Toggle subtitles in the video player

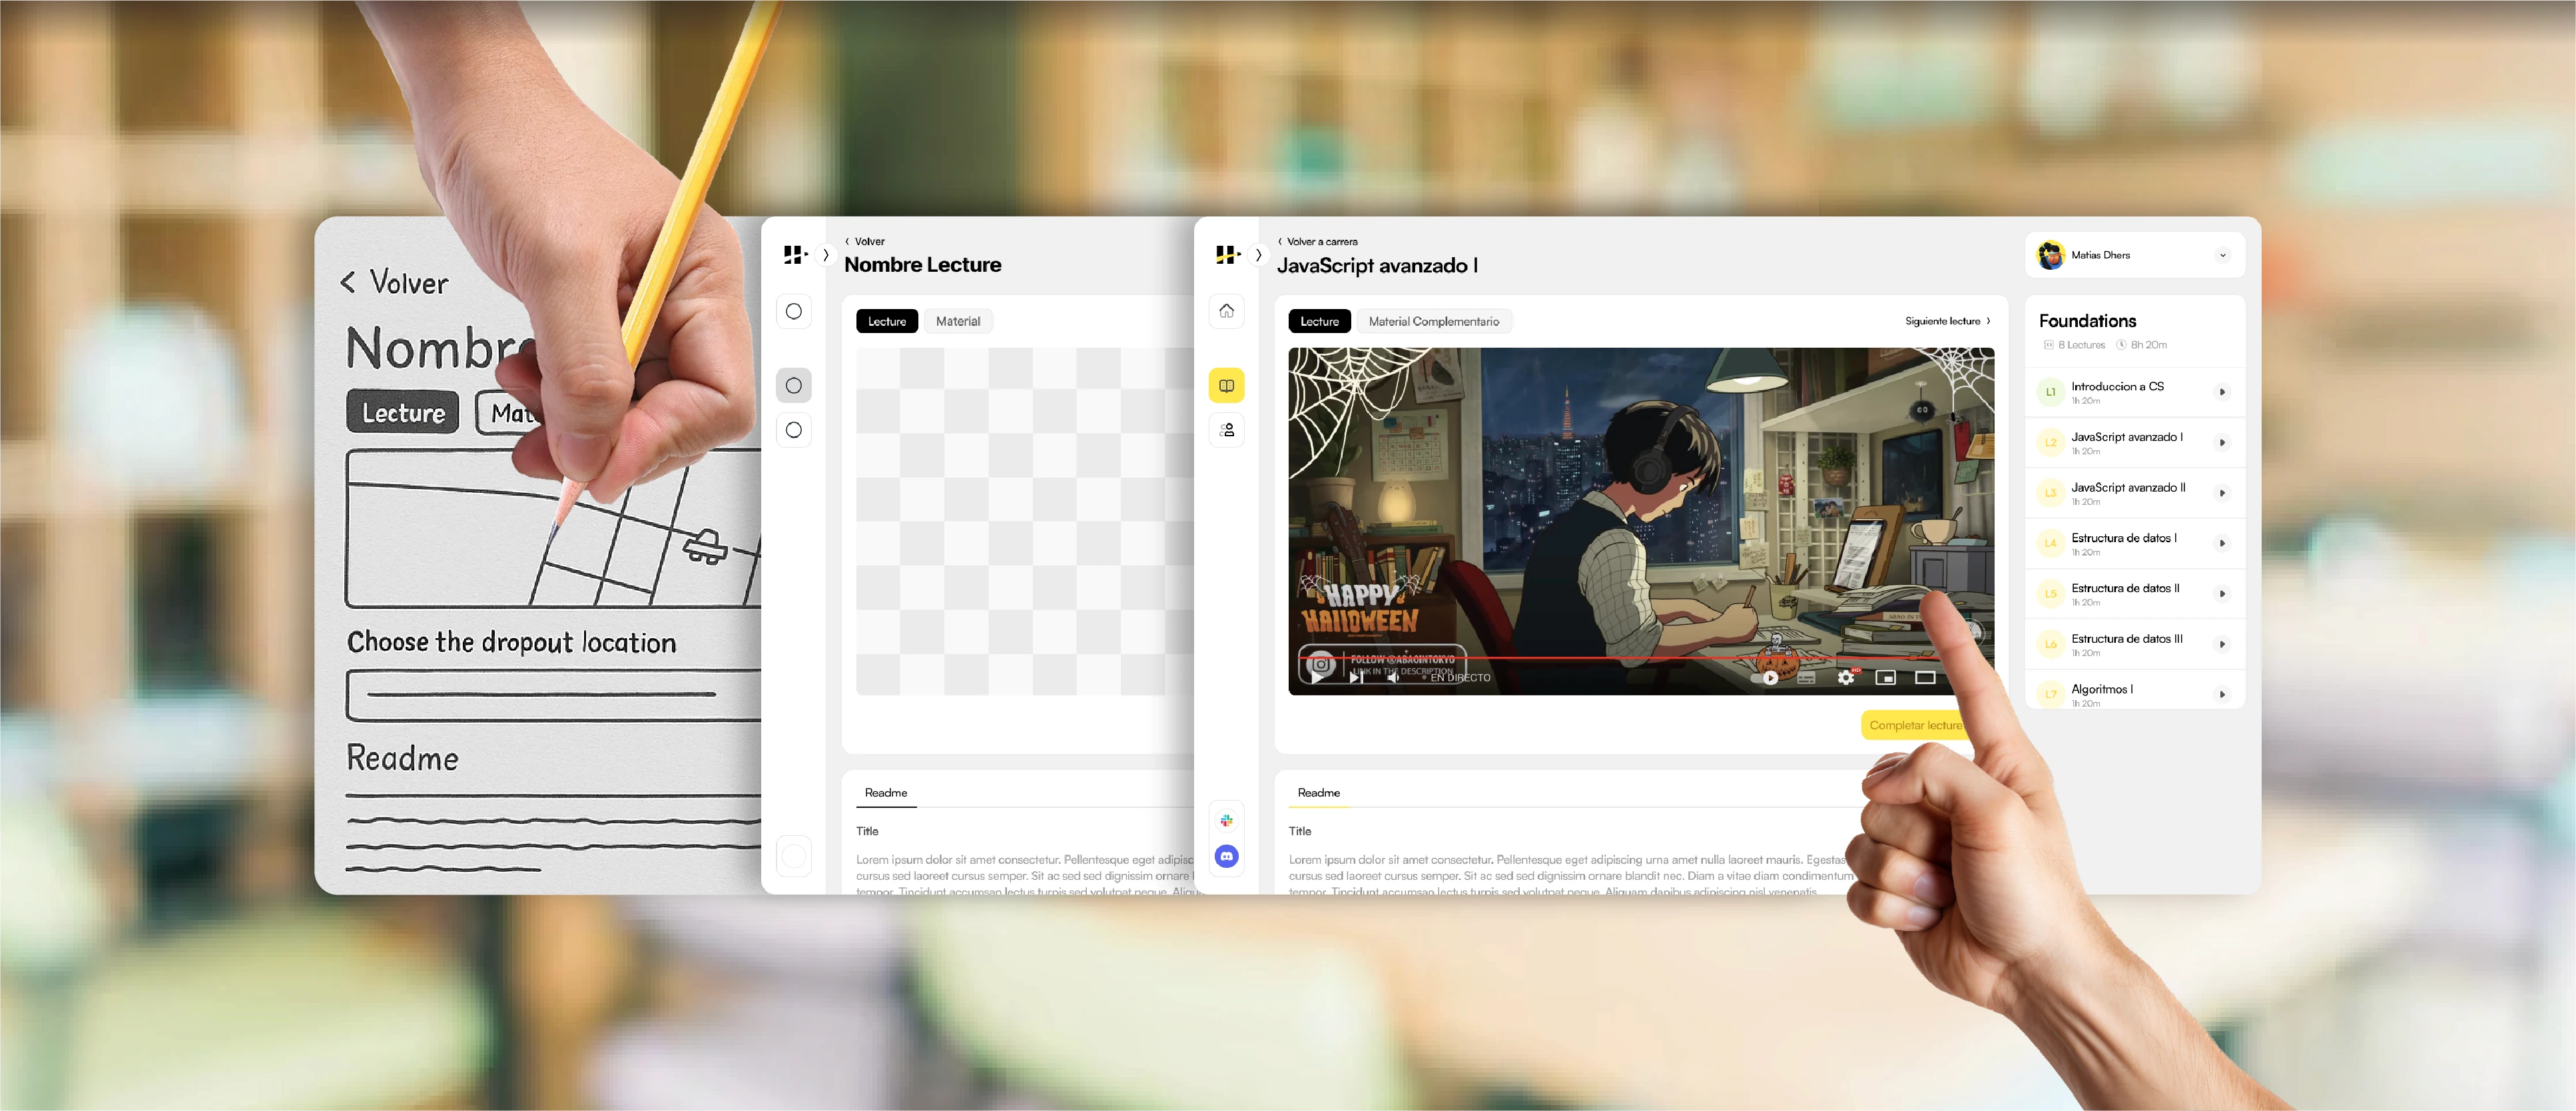pos(1806,678)
